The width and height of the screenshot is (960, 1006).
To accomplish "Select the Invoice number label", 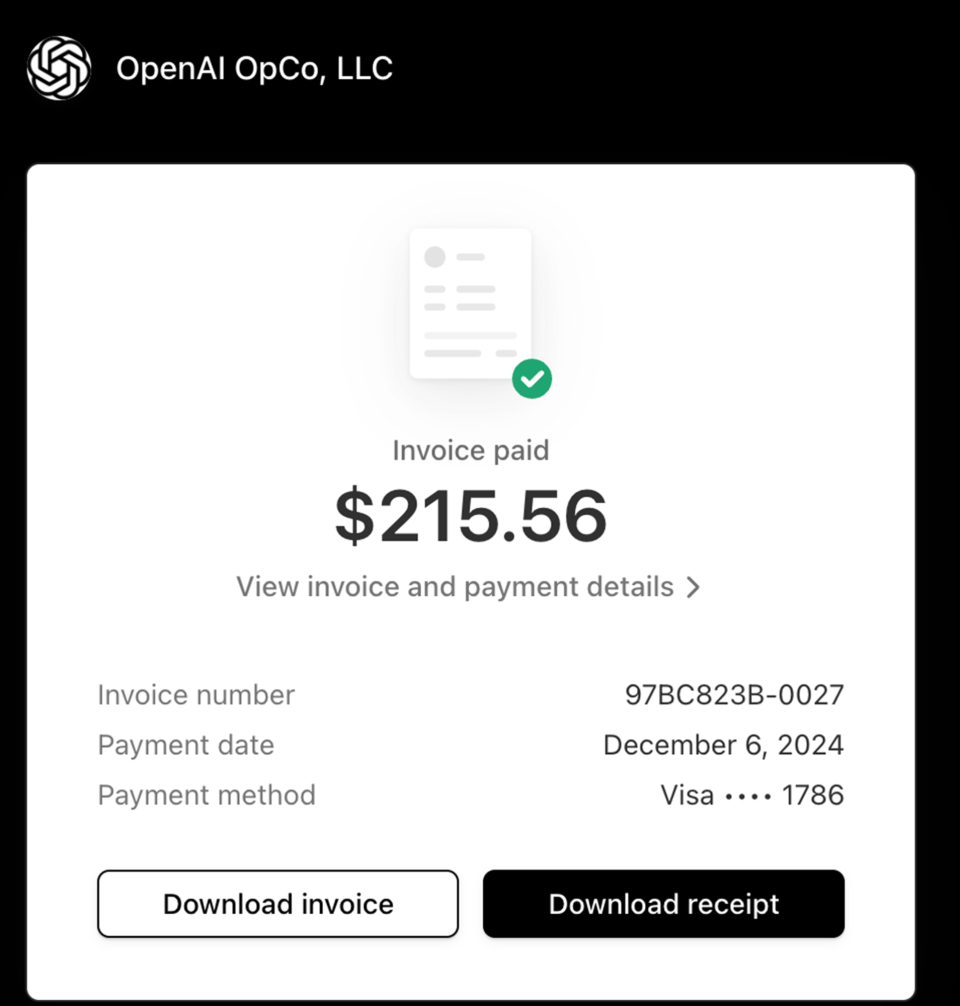I will pos(196,695).
